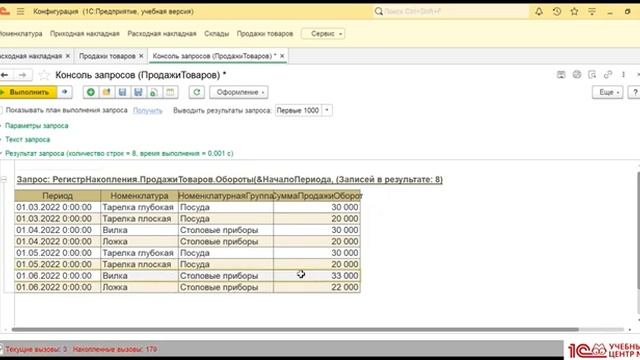Select the 22 000 cell

click(x=317, y=287)
